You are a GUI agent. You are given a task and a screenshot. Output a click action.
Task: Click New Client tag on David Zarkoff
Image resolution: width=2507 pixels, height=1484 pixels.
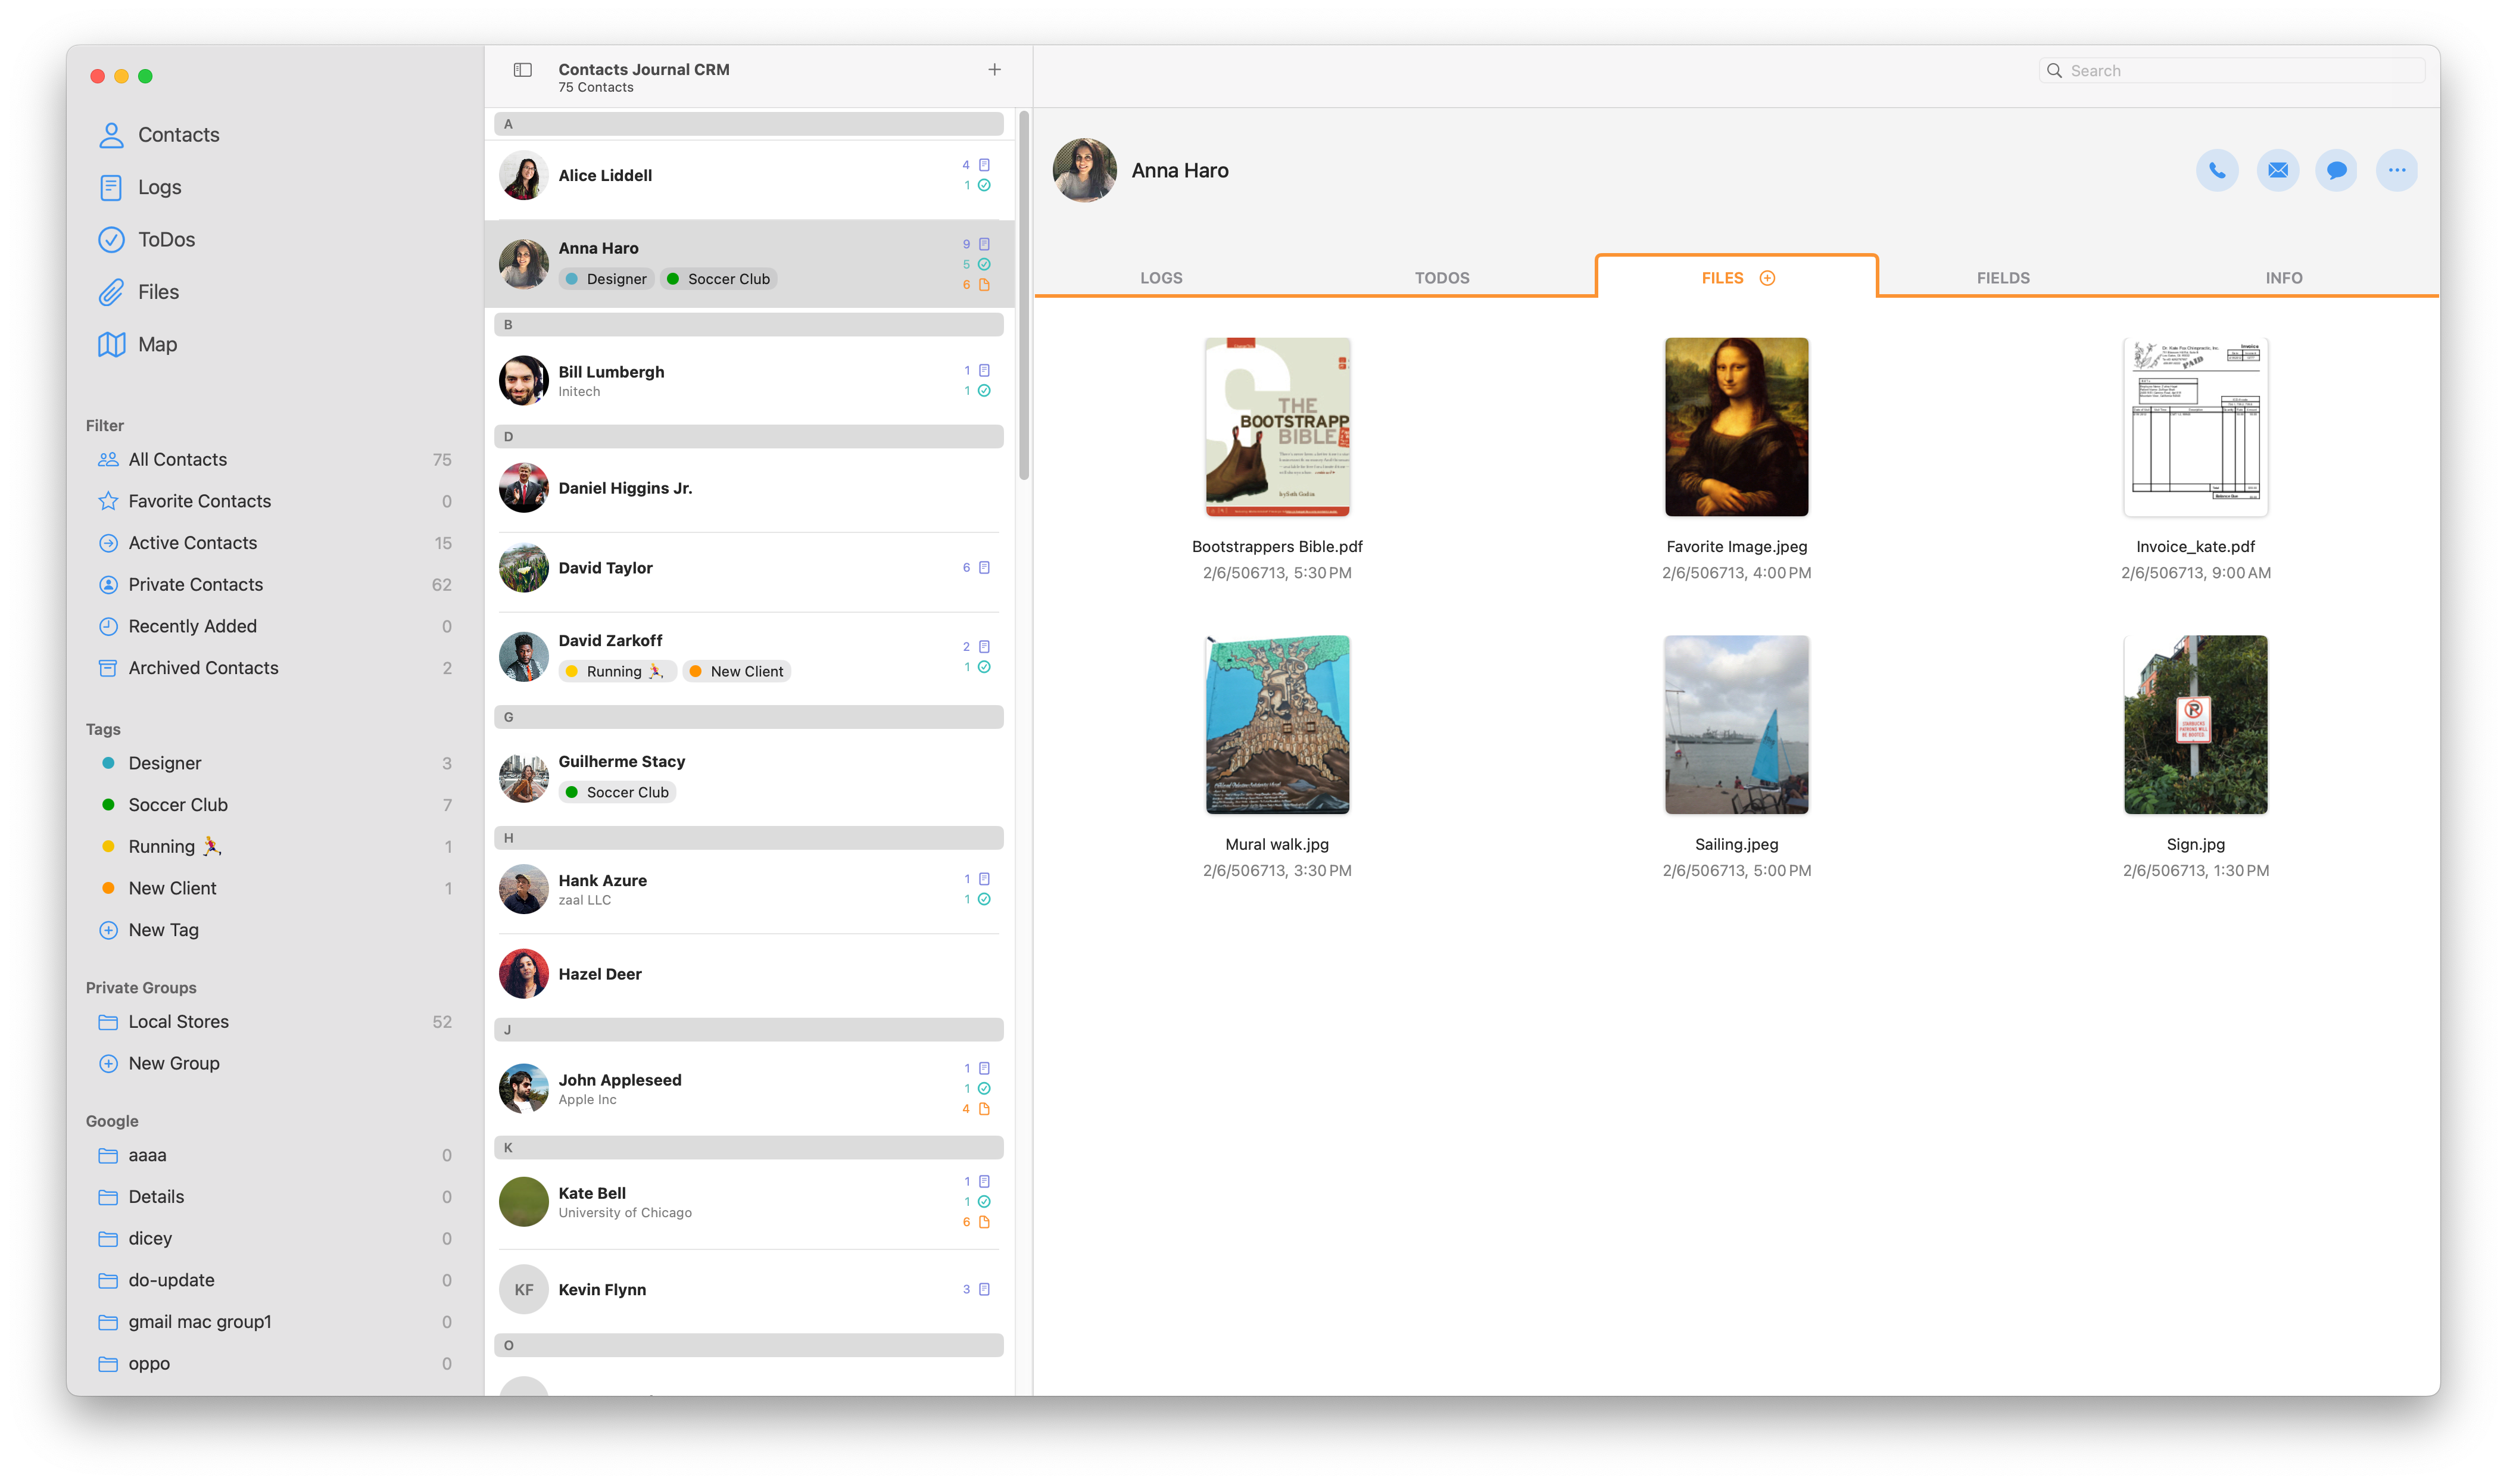[x=737, y=672]
